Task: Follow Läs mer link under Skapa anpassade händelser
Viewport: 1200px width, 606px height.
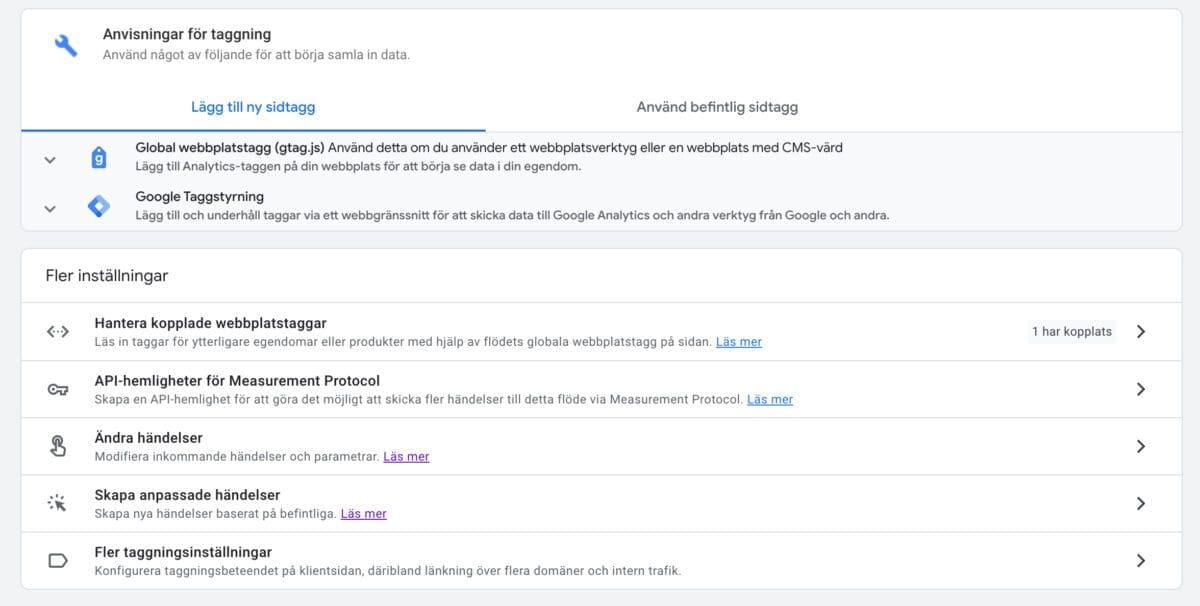Action: click(x=363, y=513)
